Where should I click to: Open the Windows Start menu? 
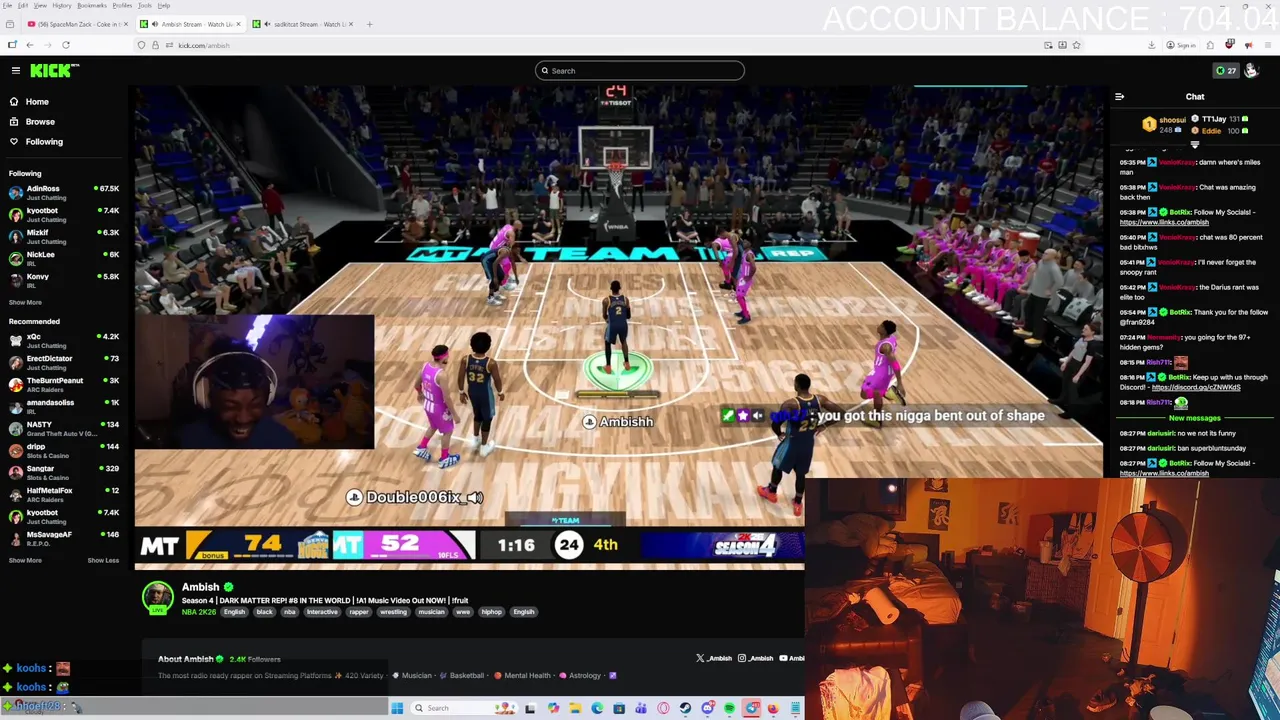(397, 708)
